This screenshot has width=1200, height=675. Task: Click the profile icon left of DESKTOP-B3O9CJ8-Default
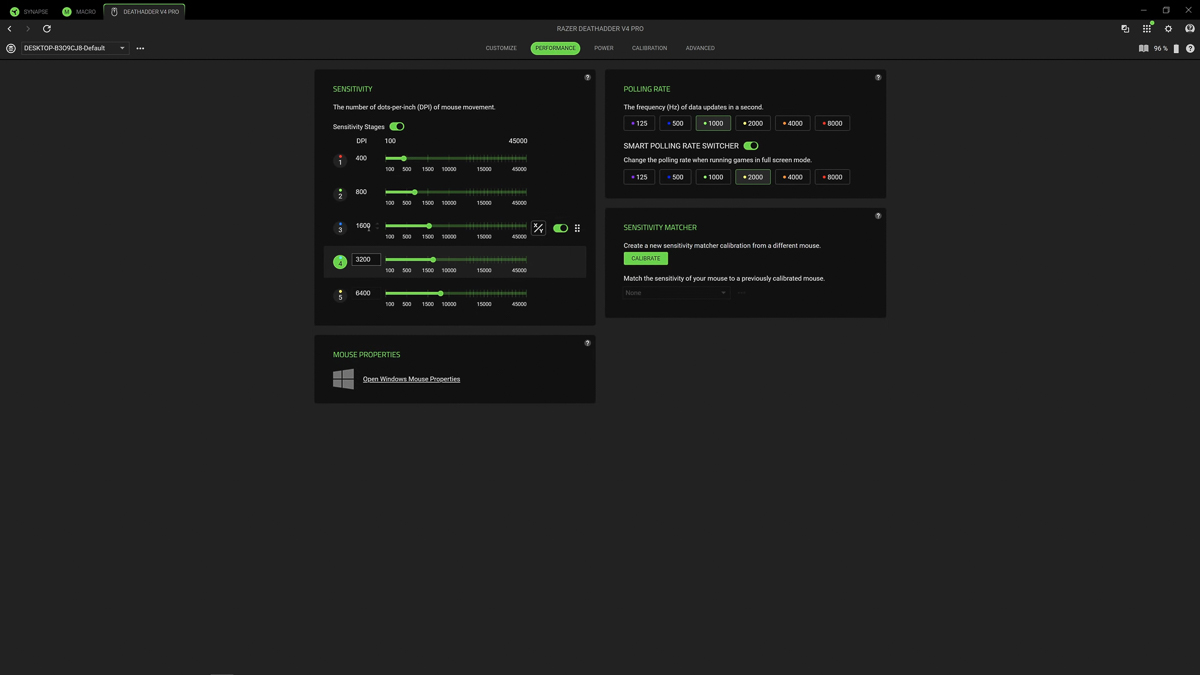tap(11, 48)
